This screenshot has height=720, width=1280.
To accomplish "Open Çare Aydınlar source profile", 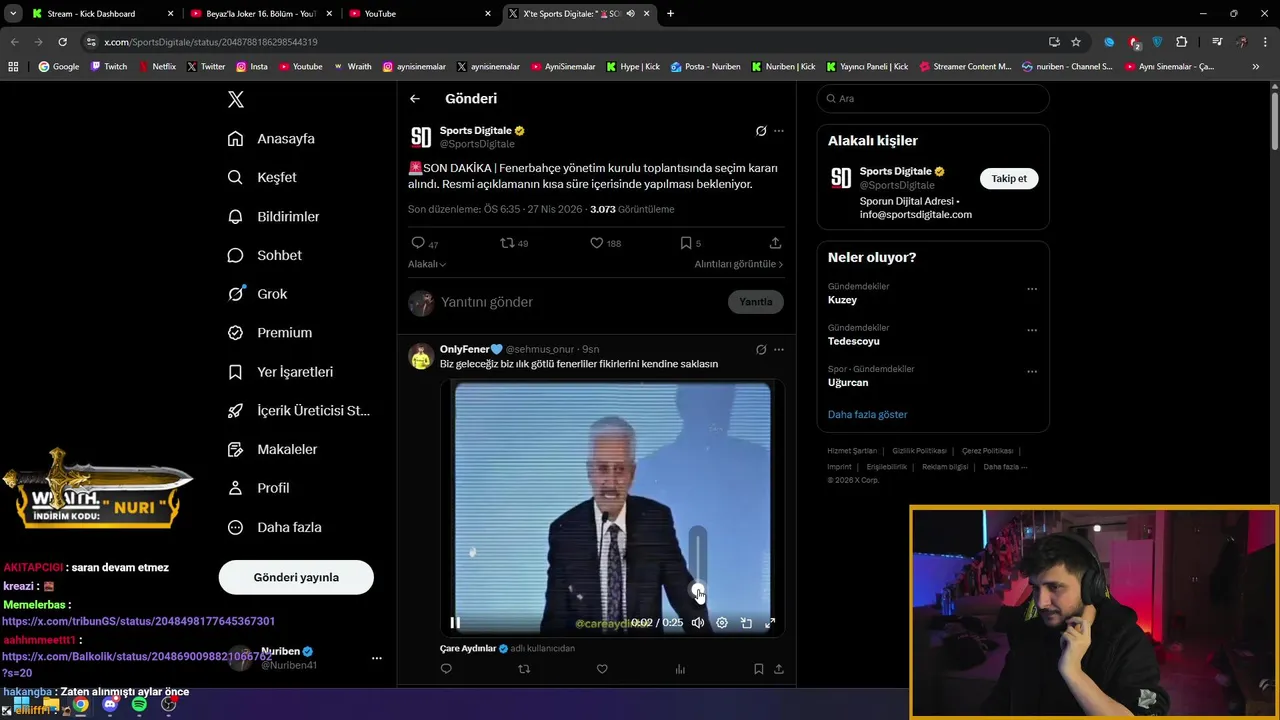I will pos(468,648).
